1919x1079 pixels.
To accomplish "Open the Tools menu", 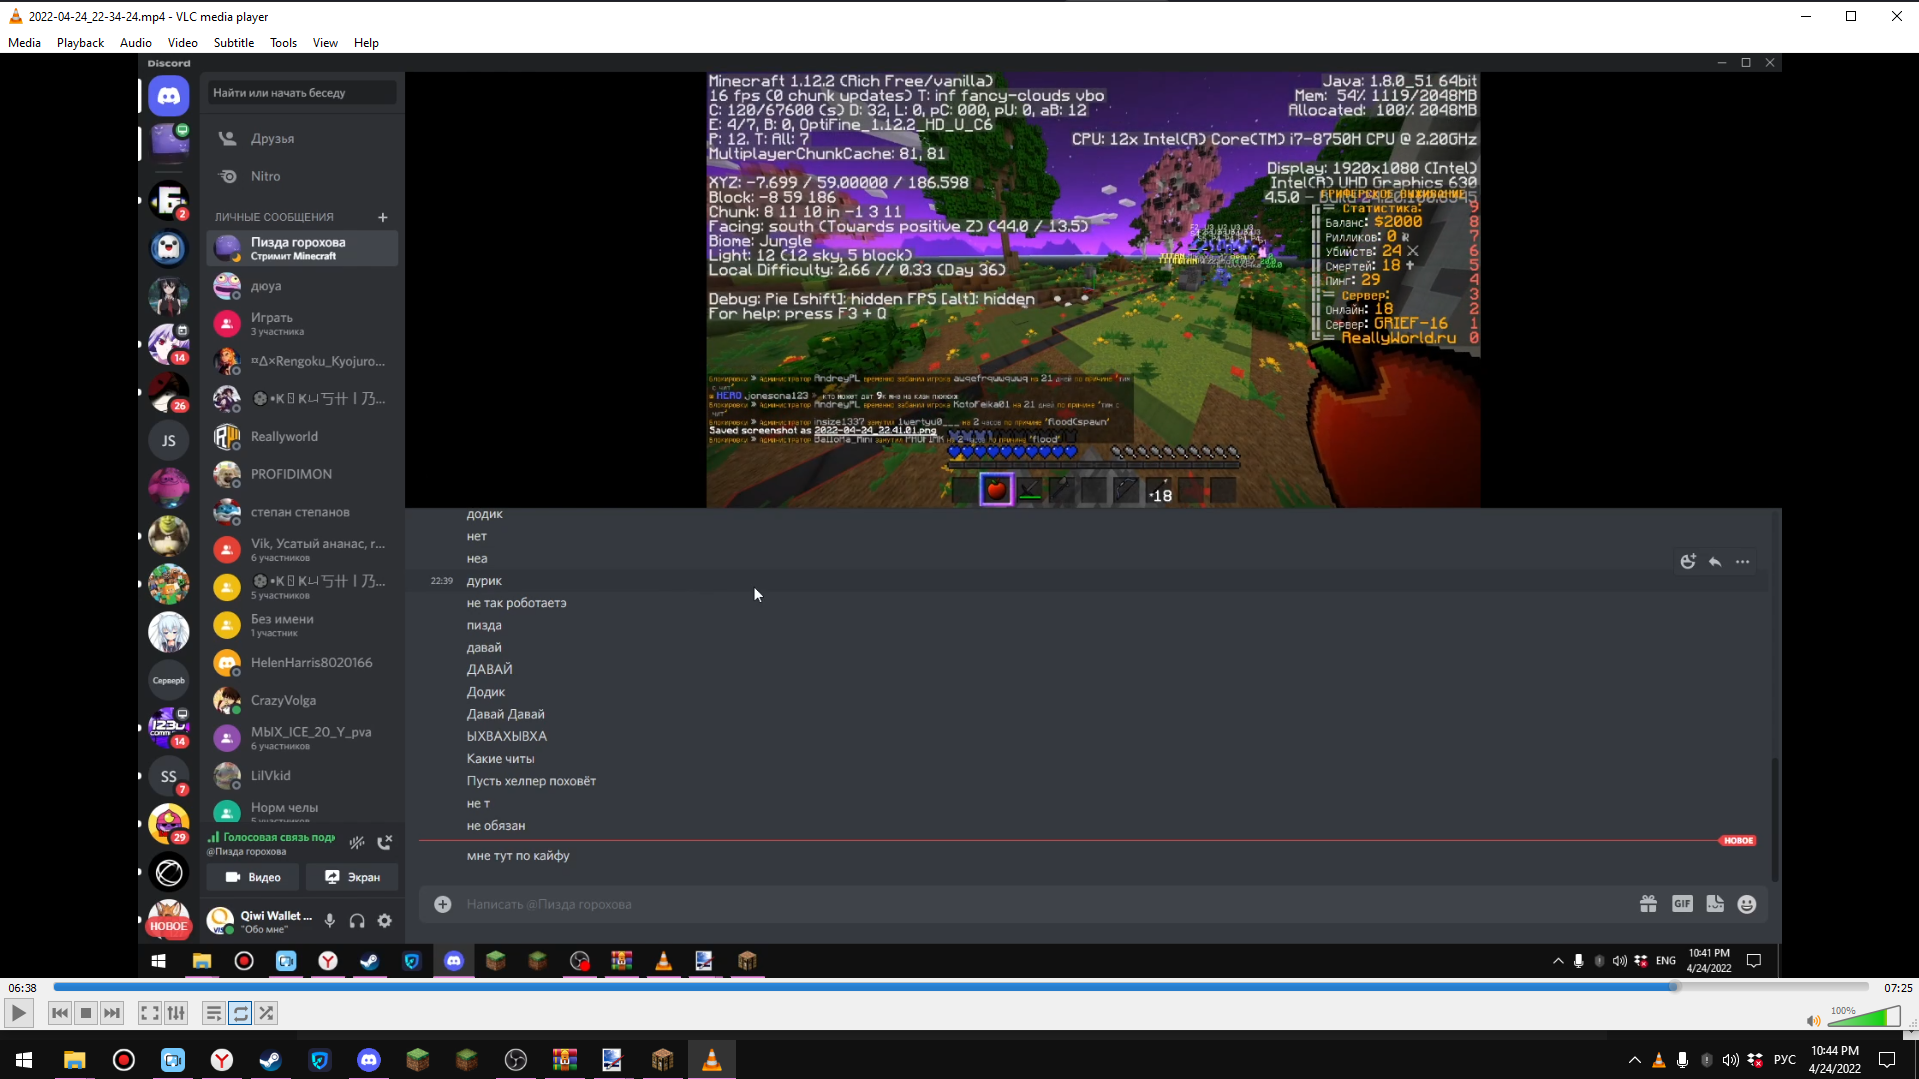I will coord(283,43).
